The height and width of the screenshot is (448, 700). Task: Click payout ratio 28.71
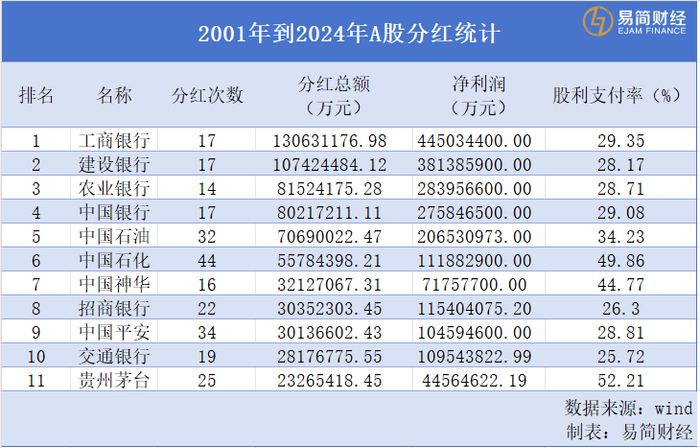pyautogui.click(x=621, y=189)
